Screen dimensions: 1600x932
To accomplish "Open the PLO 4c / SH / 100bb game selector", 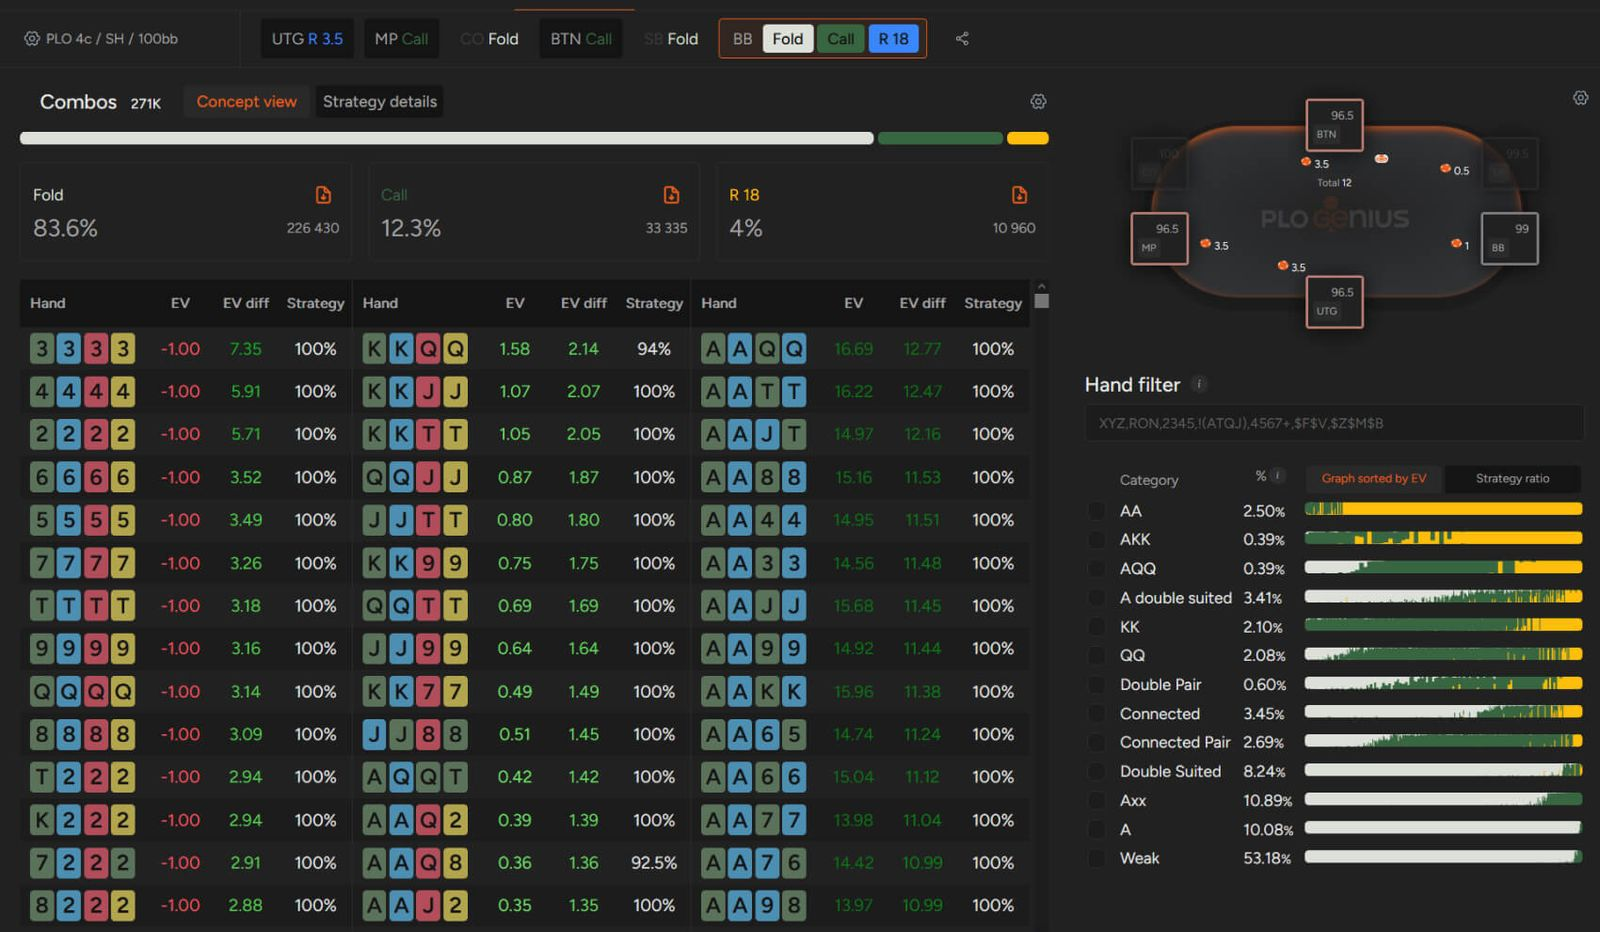I will point(101,39).
